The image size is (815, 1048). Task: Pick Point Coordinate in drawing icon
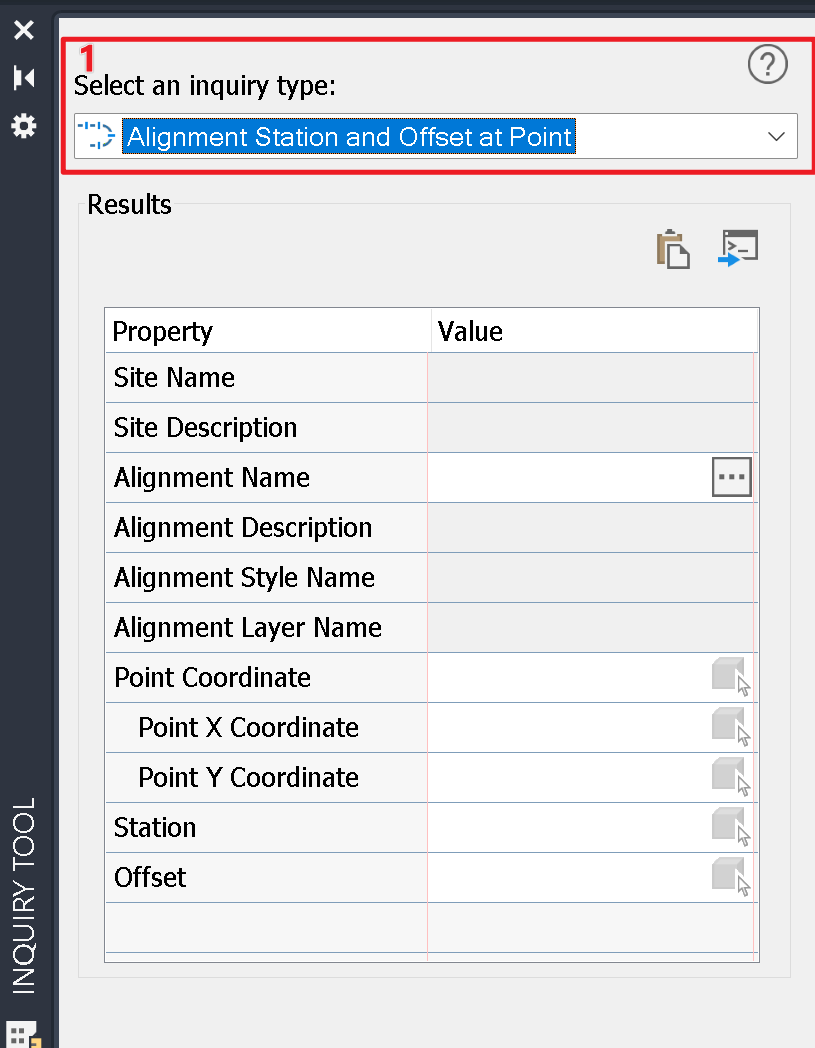[x=732, y=678]
